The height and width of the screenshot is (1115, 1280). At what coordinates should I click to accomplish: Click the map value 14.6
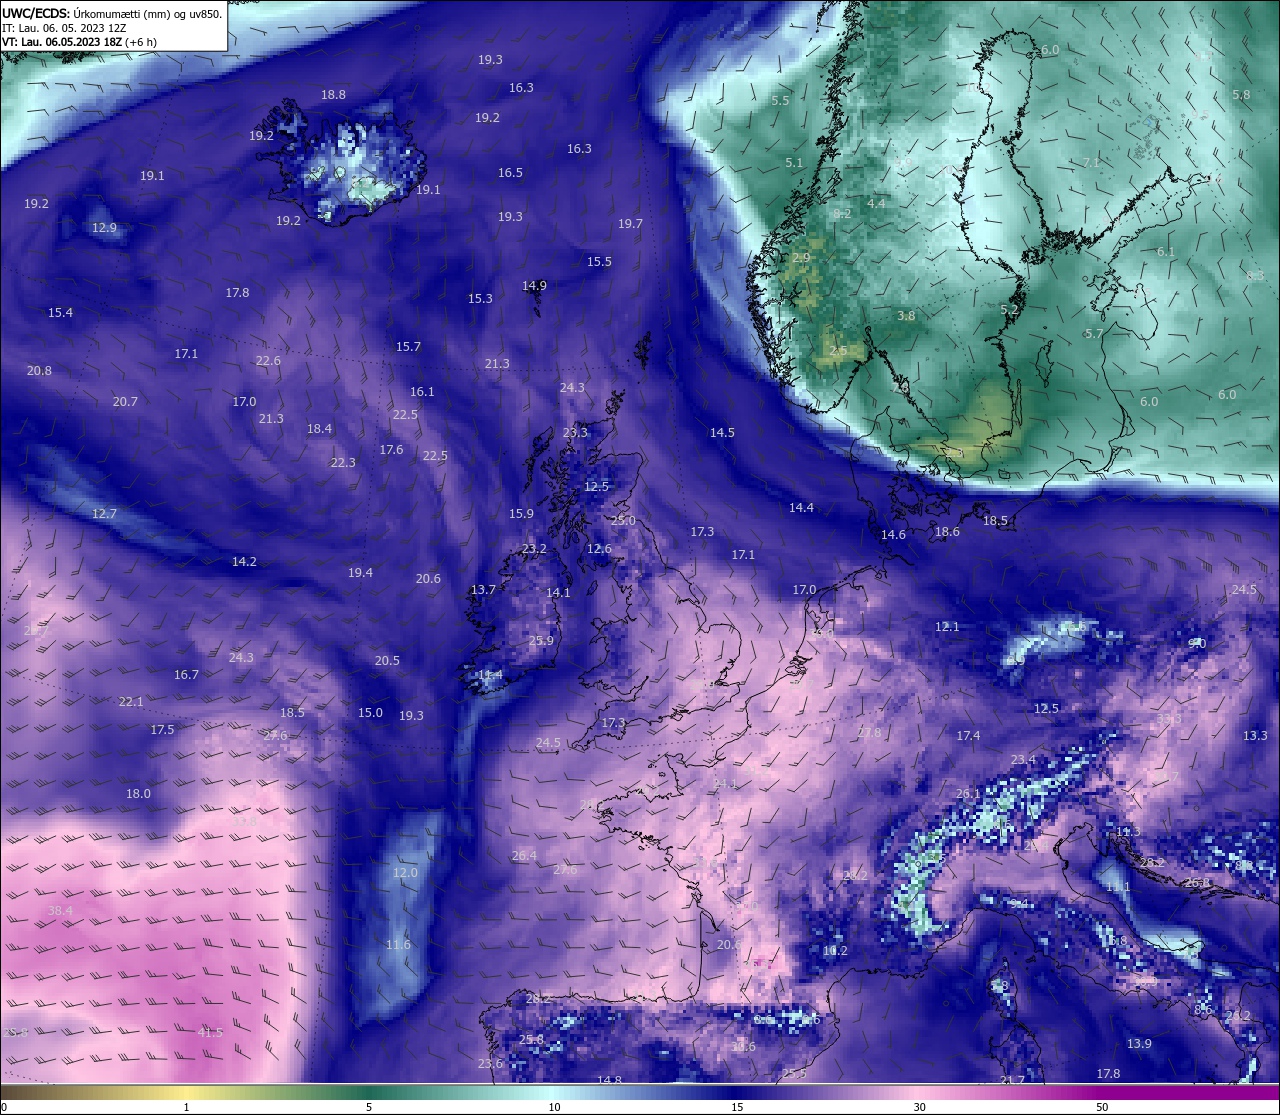click(893, 535)
